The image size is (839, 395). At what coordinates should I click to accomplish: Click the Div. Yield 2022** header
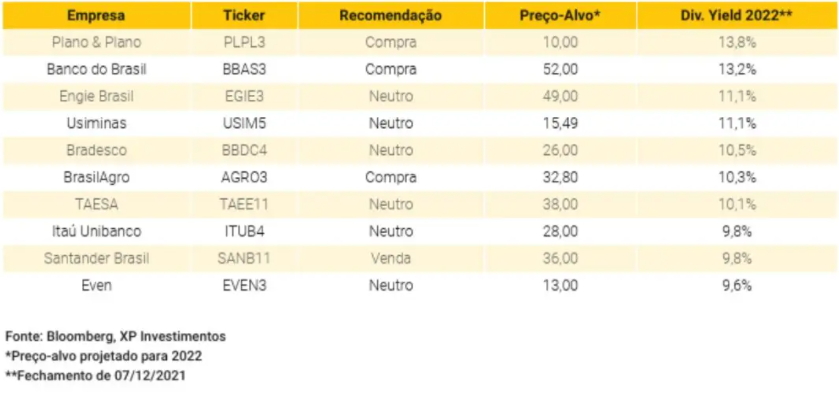[x=736, y=16]
